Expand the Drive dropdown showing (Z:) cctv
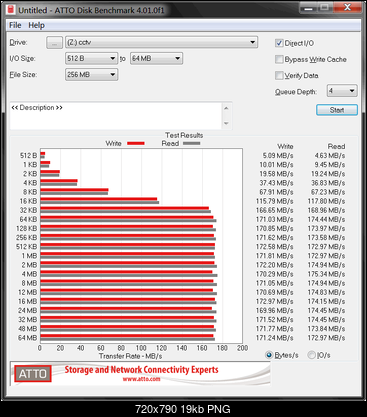The image size is (367, 417). pos(161,42)
